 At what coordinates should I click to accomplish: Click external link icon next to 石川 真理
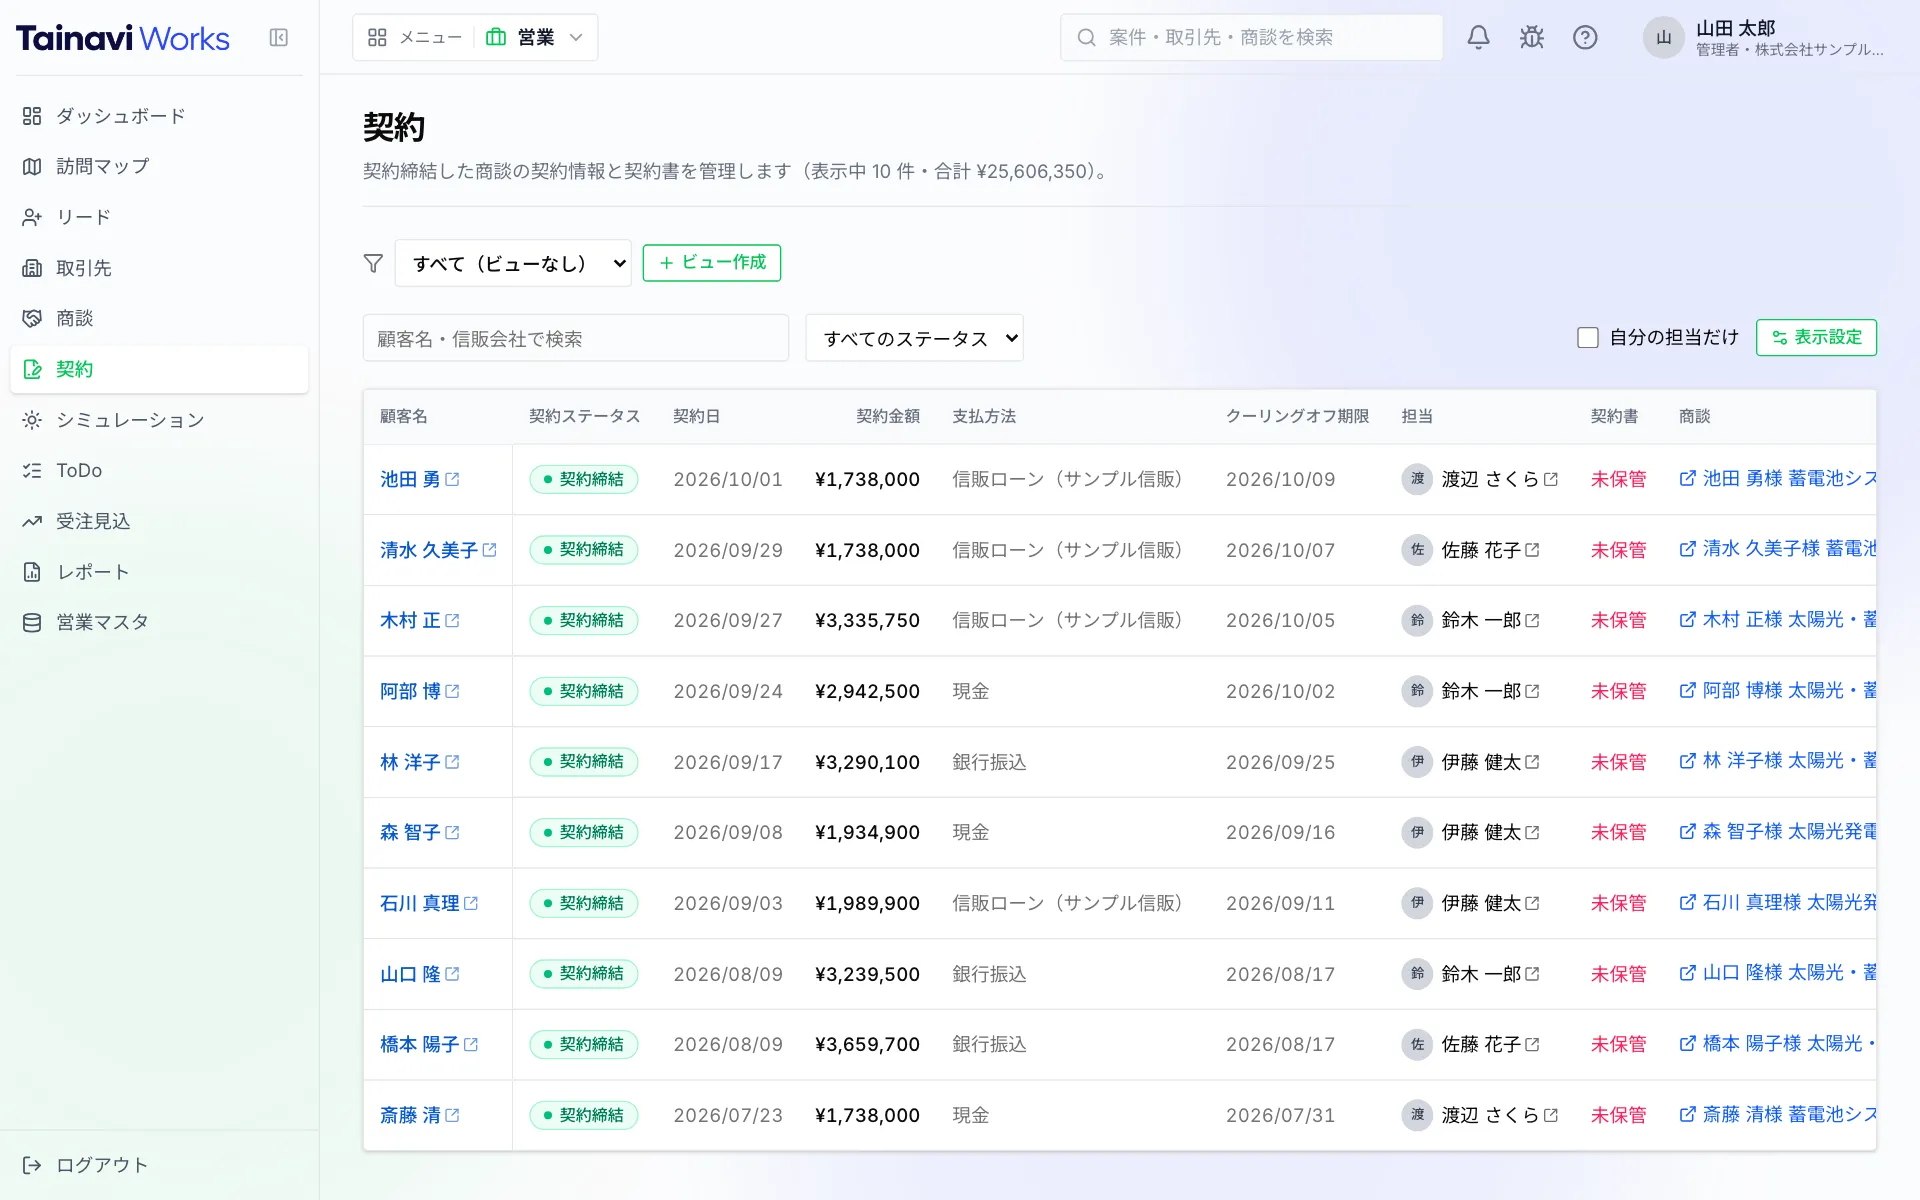[471, 903]
